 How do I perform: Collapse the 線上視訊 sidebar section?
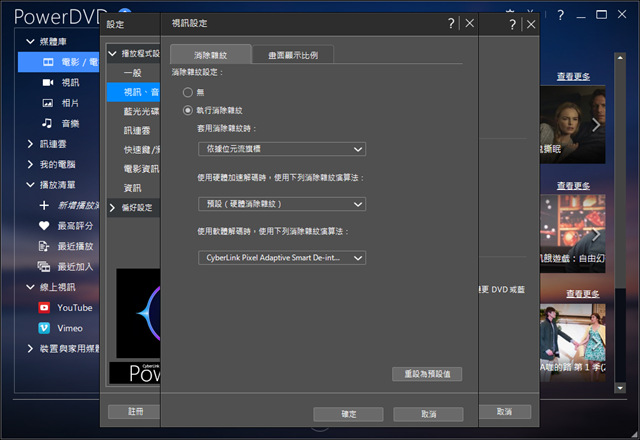(x=30, y=287)
